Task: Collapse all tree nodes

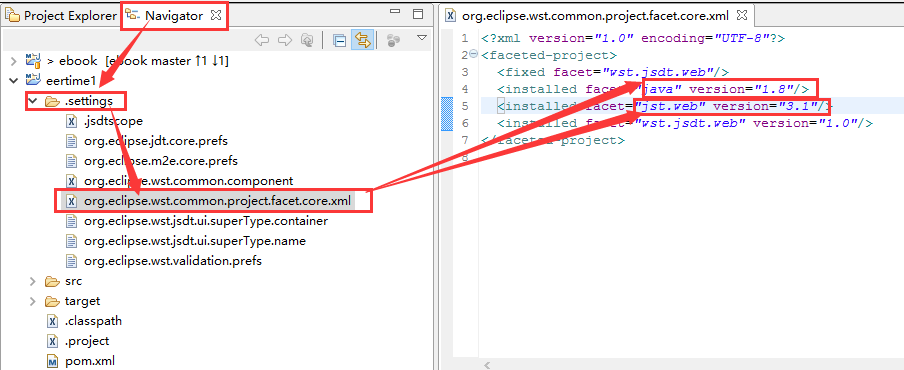Action: 340,40
